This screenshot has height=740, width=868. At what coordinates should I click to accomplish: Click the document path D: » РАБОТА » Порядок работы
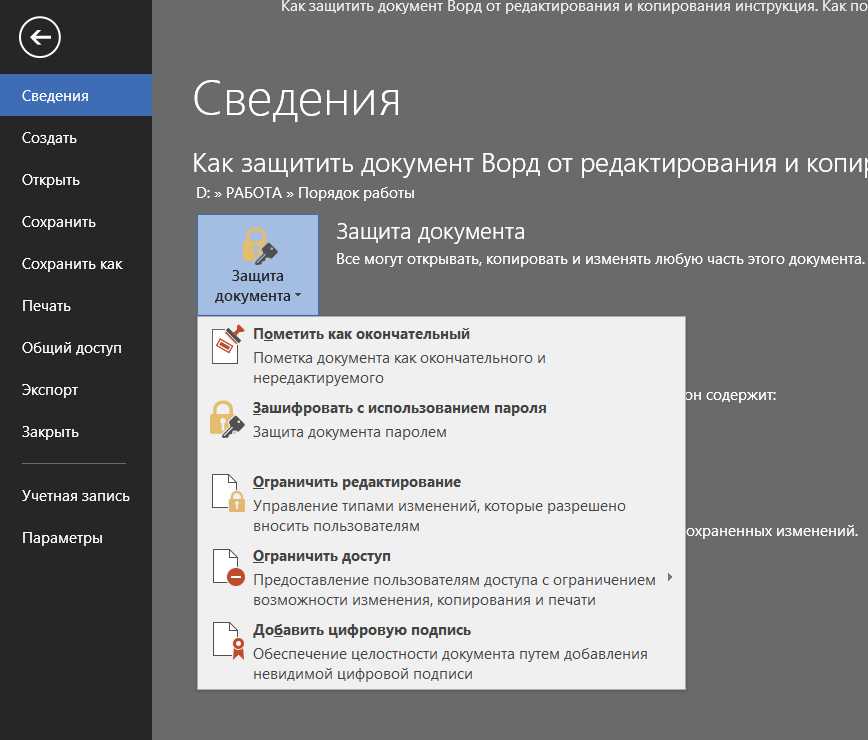(x=305, y=193)
